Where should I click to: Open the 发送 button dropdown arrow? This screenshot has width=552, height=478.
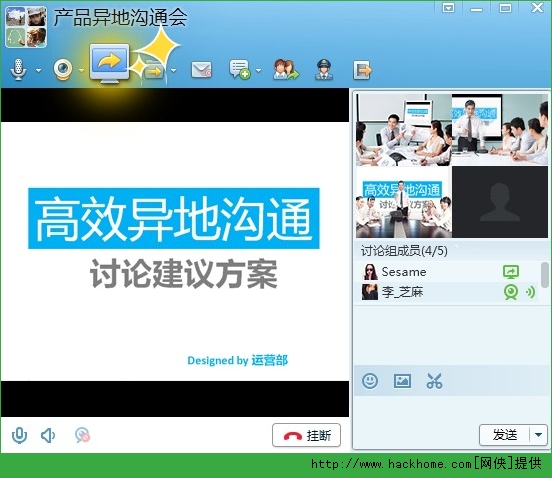[x=538, y=435]
